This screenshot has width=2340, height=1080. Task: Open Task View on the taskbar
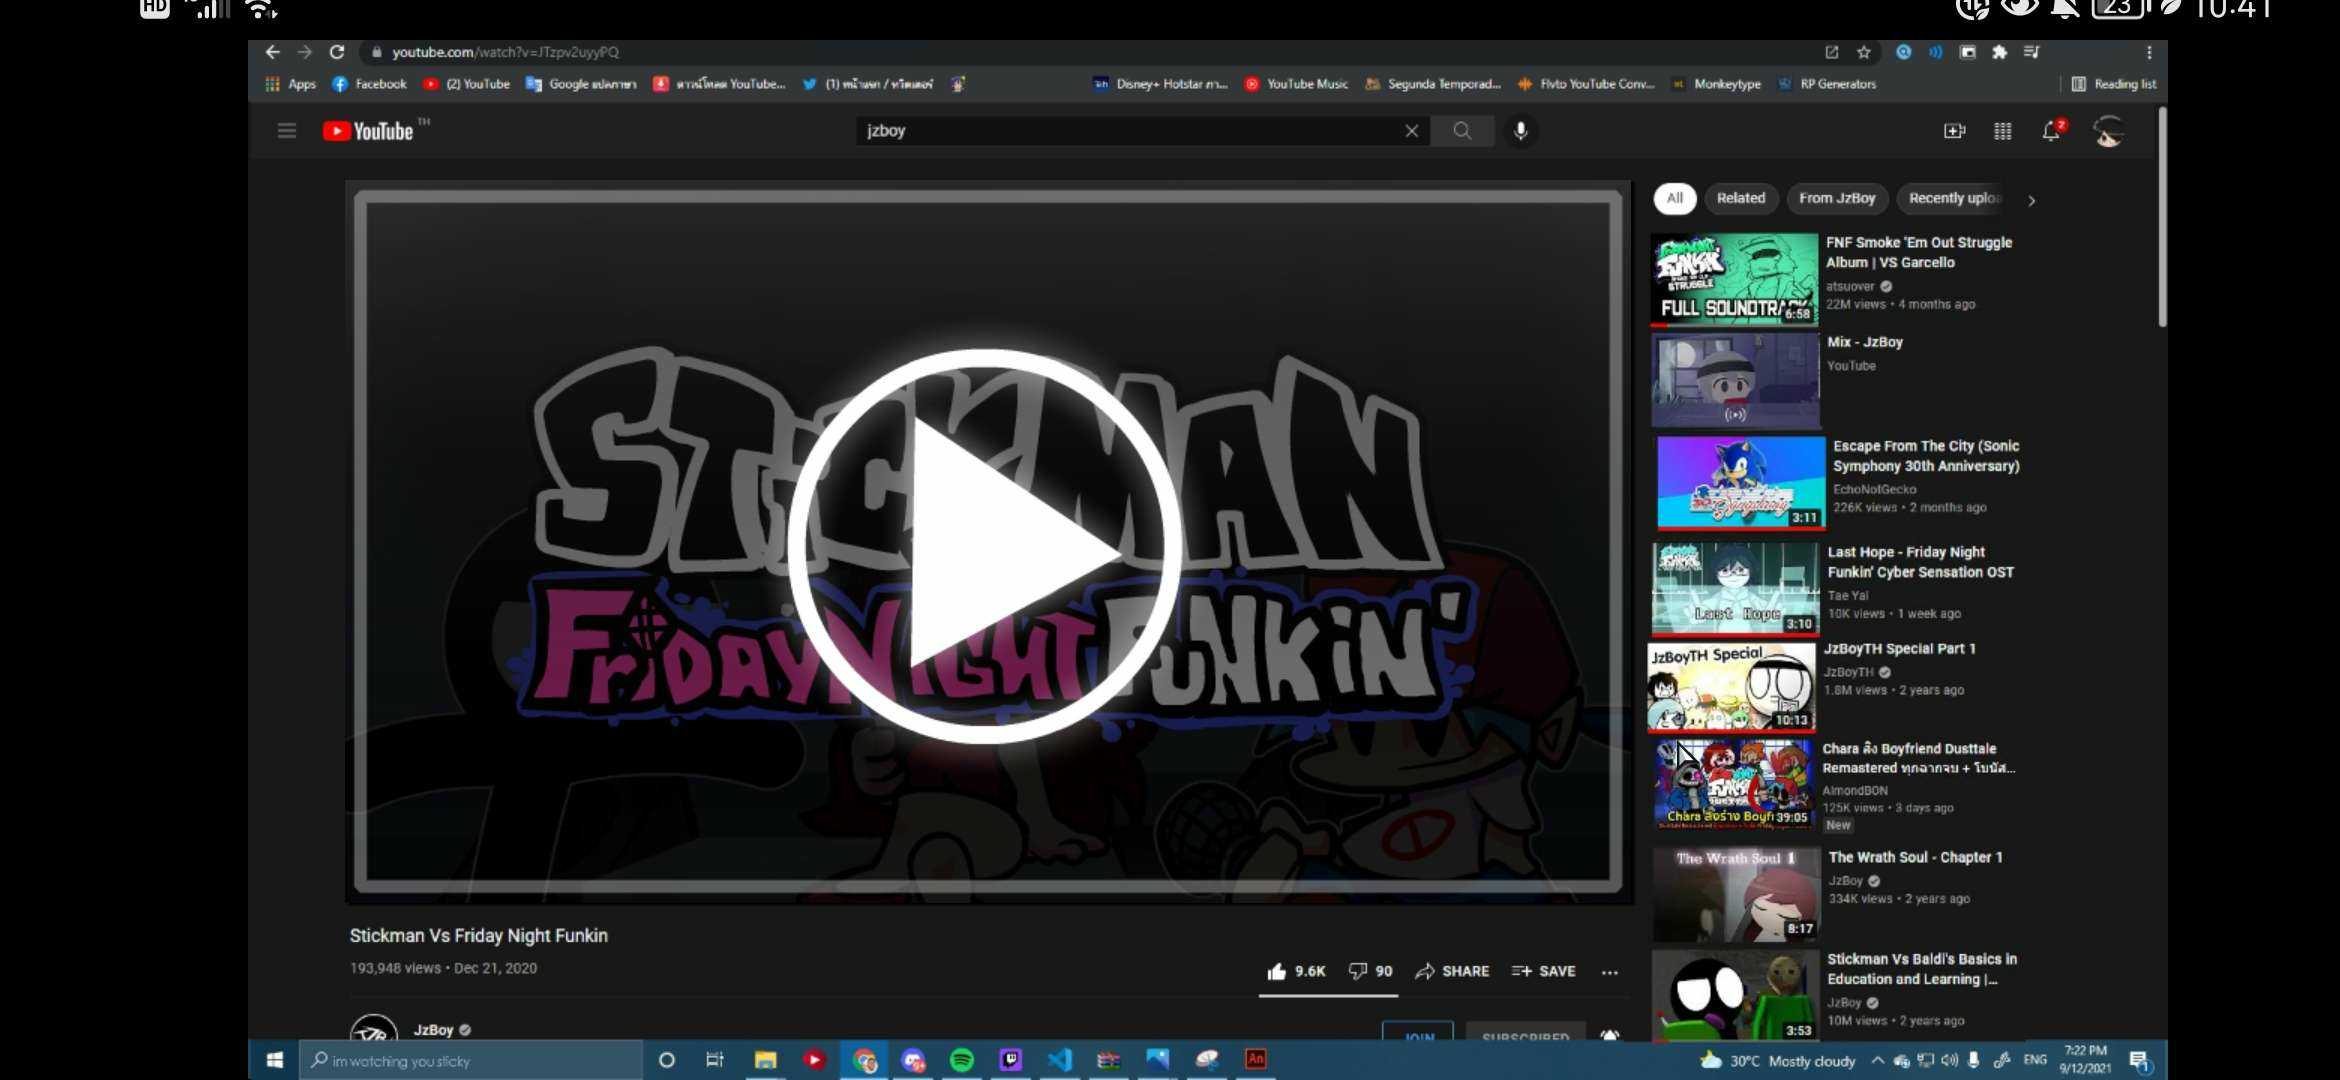click(x=715, y=1060)
